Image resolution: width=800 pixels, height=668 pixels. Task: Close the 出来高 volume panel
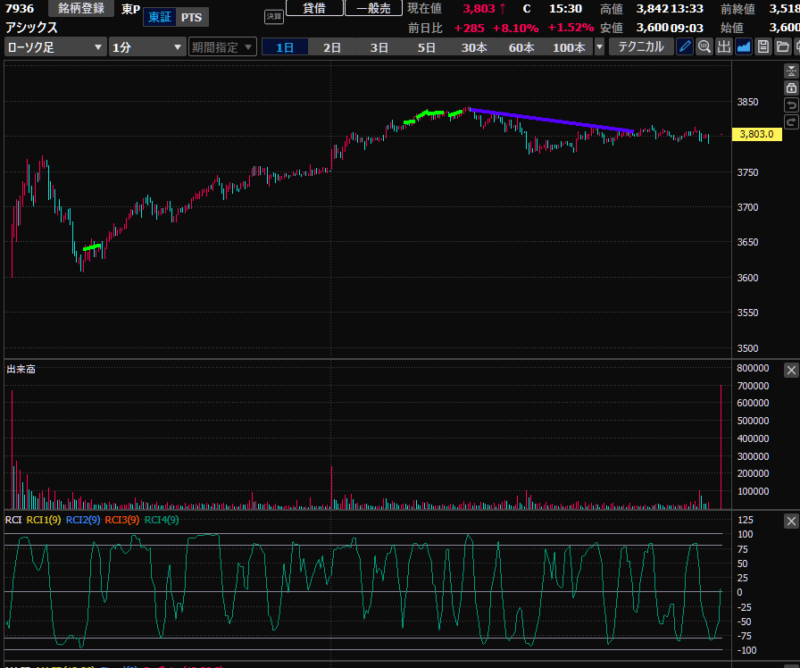pos(791,370)
